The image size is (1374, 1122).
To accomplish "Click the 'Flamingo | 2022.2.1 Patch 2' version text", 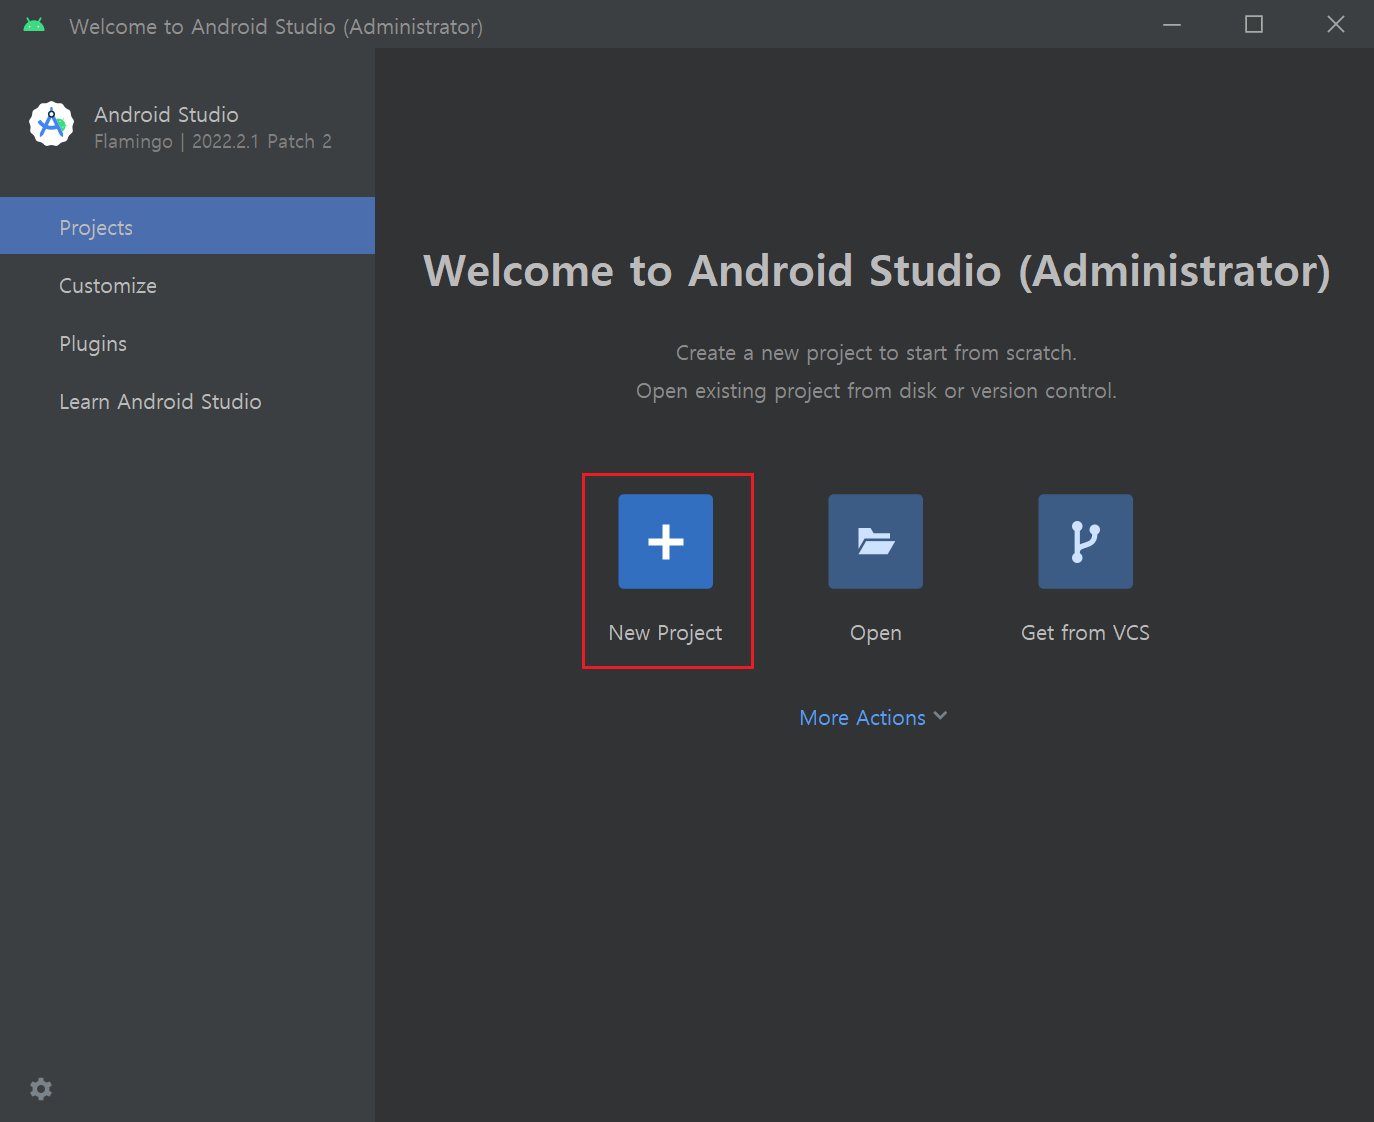I will click(x=213, y=142).
